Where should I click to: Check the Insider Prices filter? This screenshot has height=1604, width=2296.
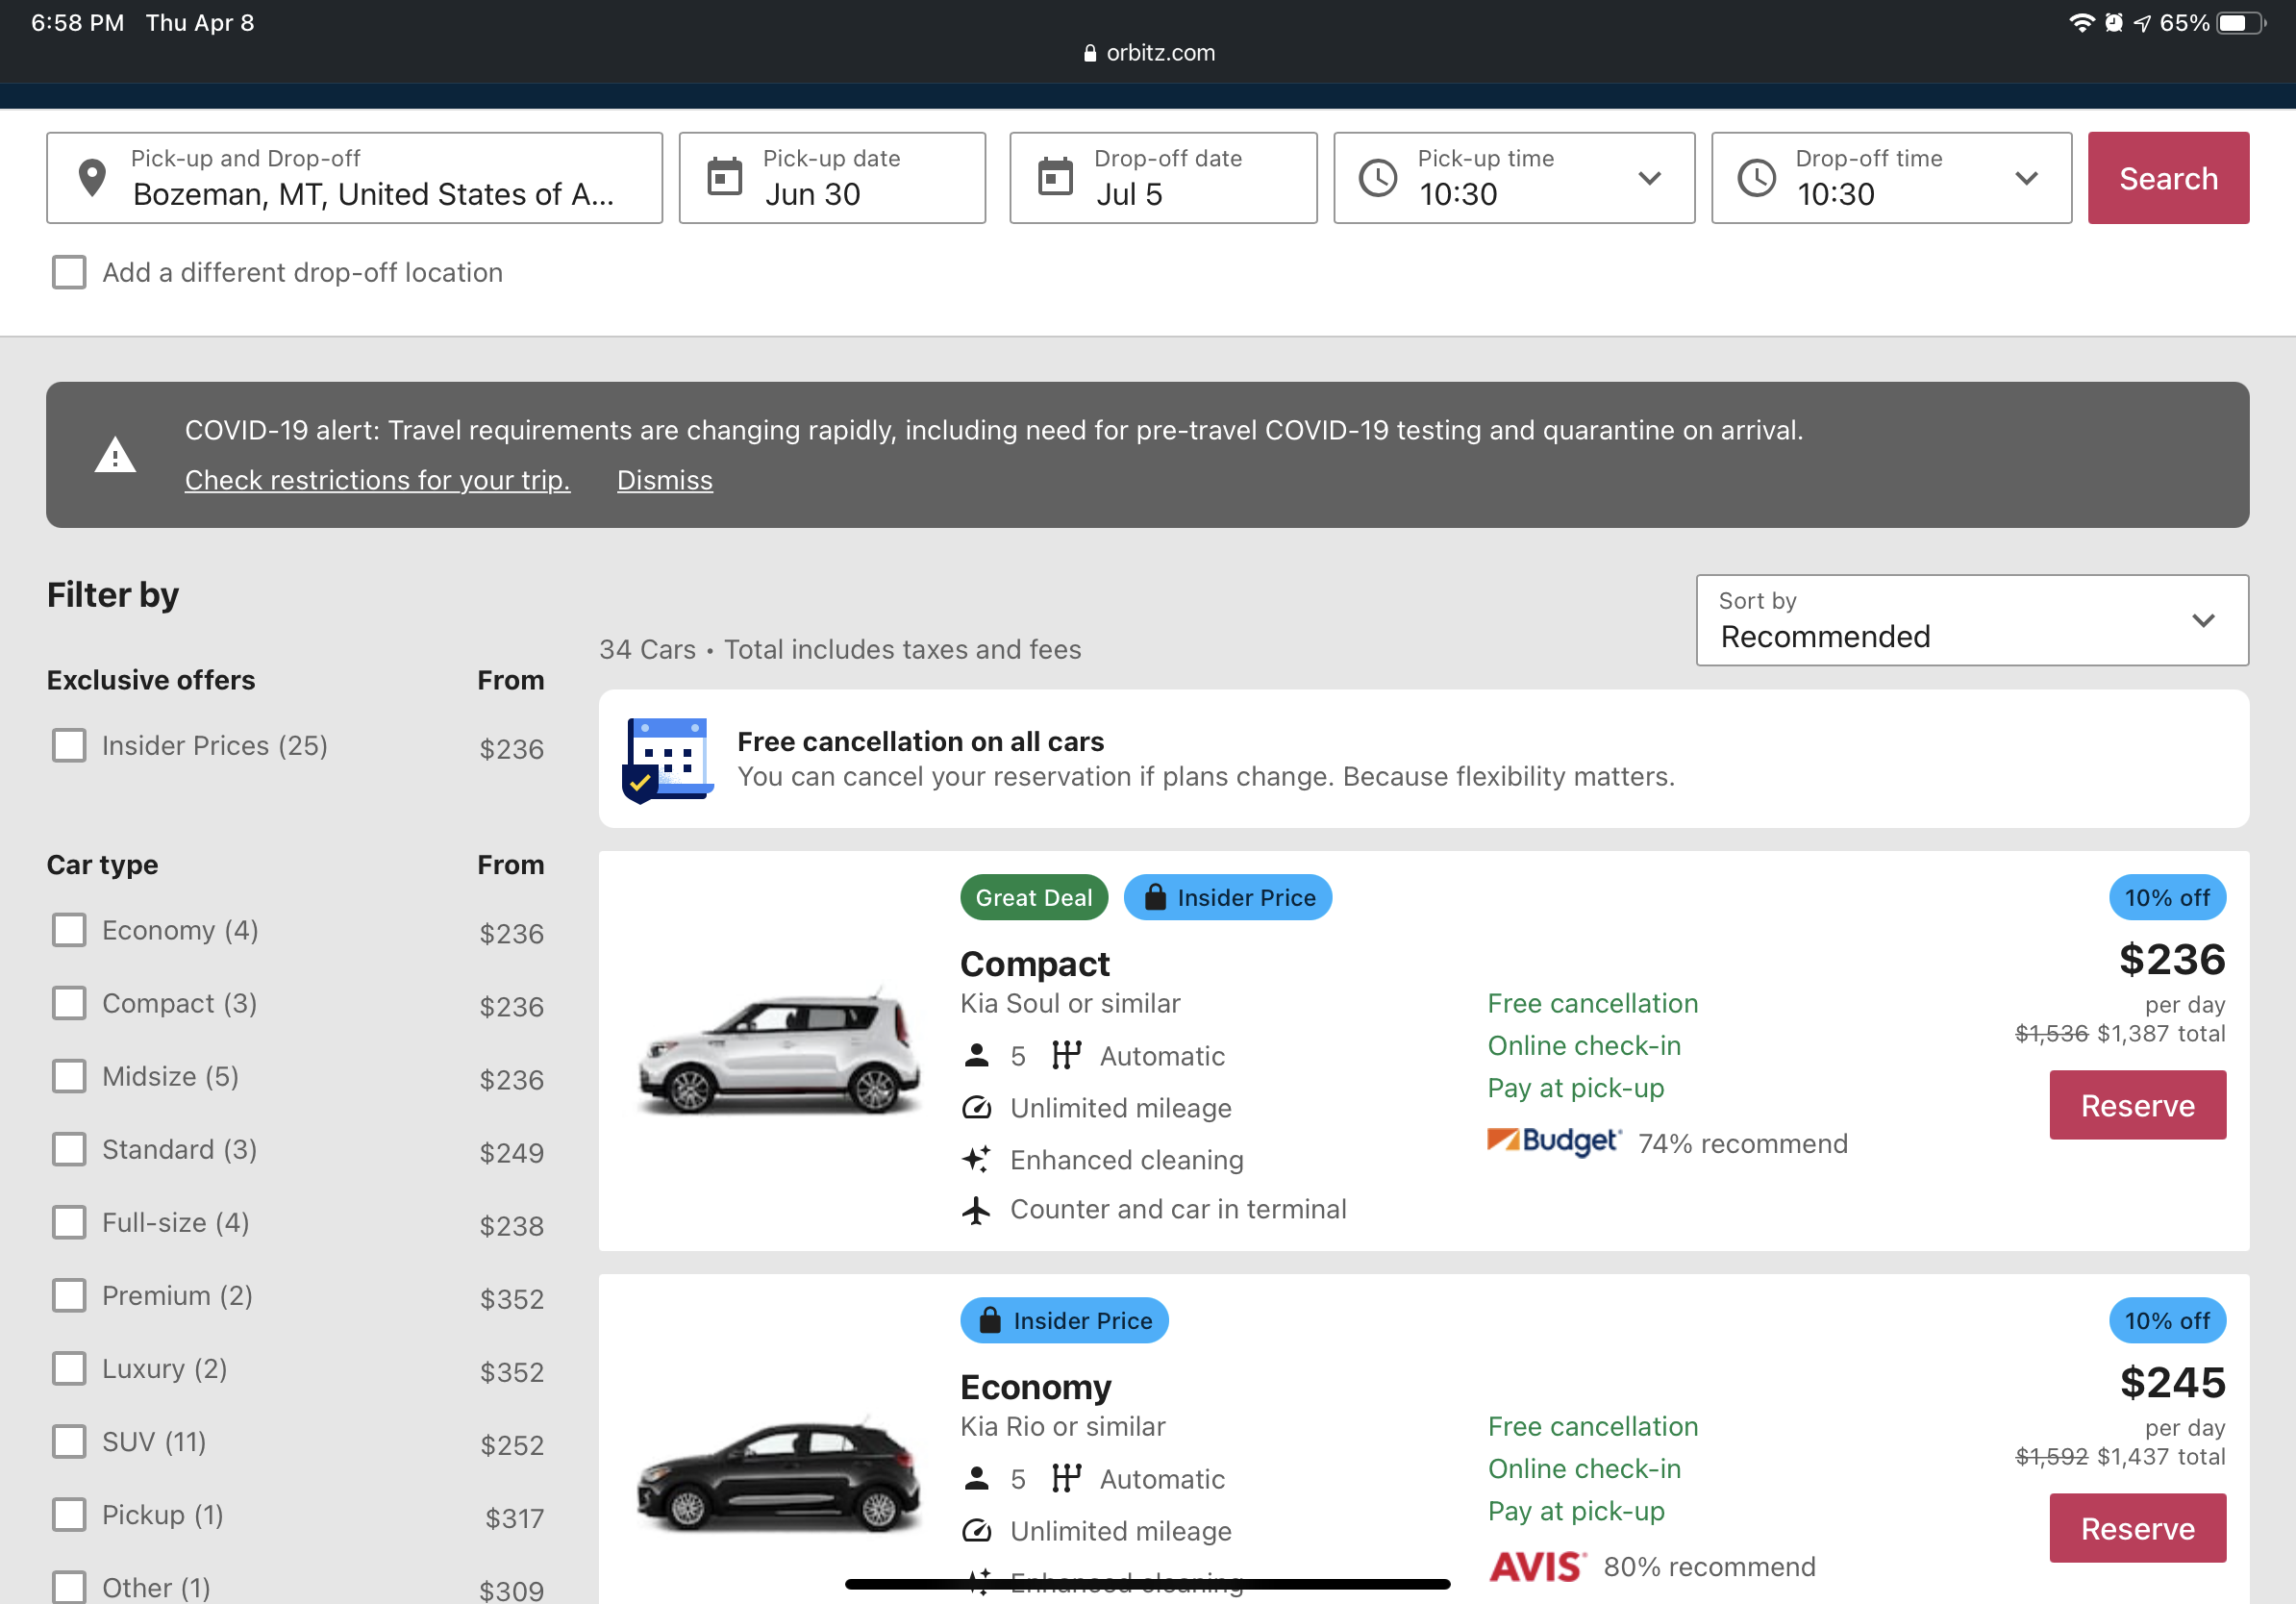pyautogui.click(x=69, y=745)
